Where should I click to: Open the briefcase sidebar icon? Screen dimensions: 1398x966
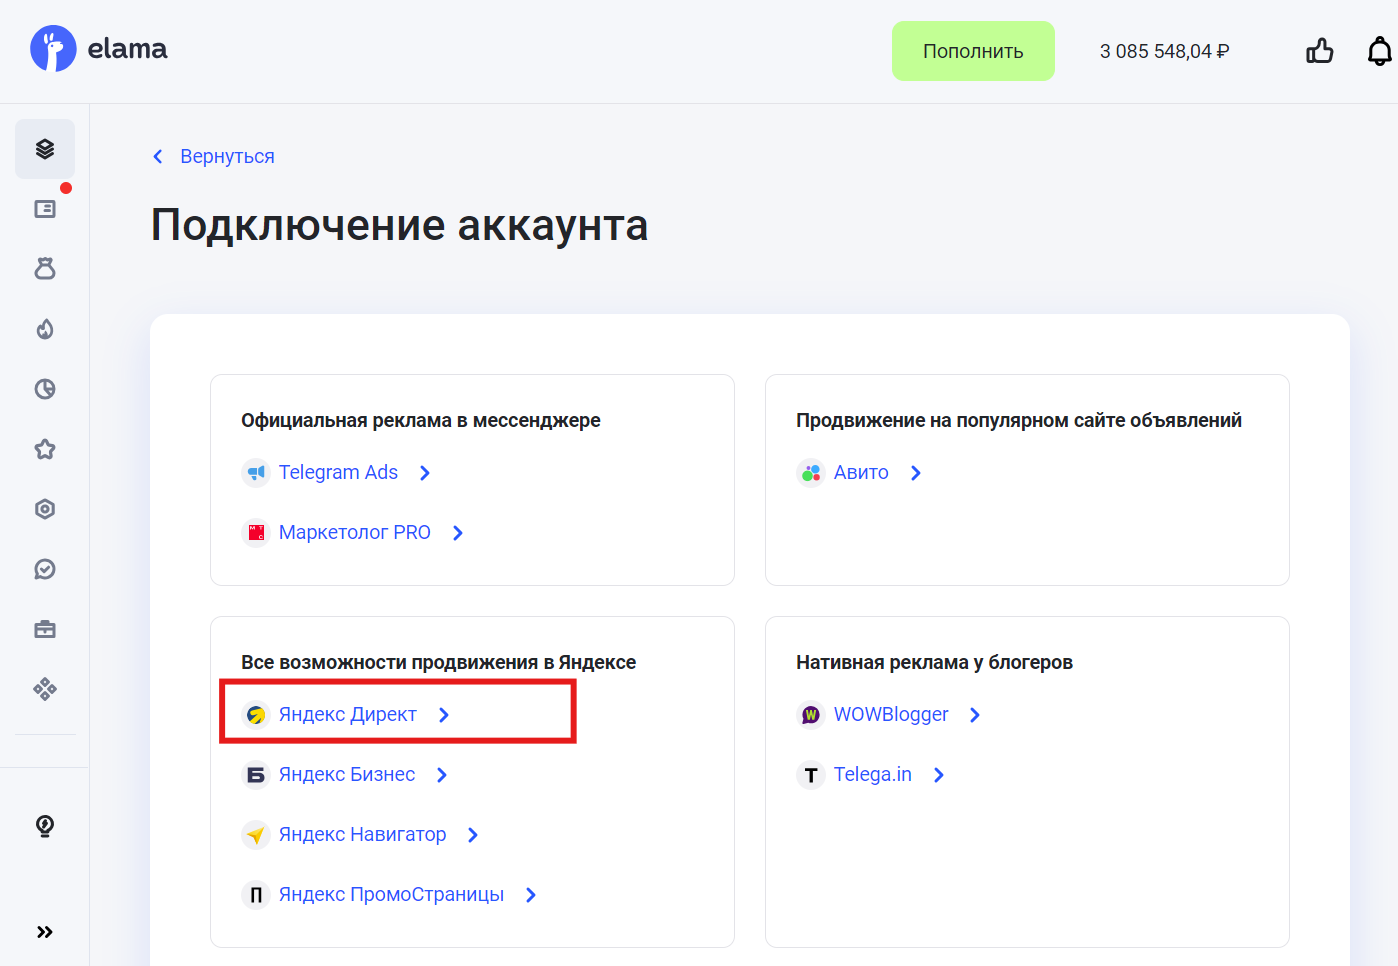(45, 629)
